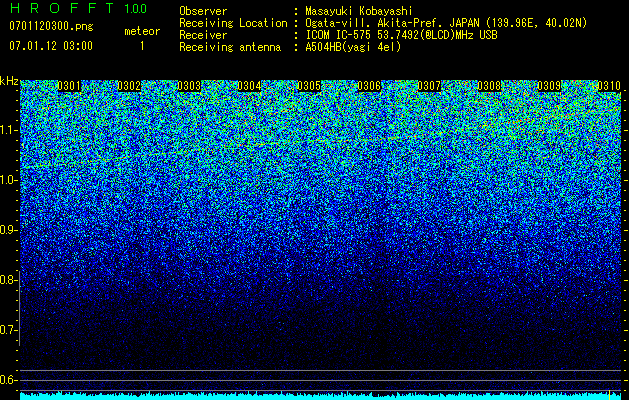
Task: Select the 0701120300.png file name
Action: pyautogui.click(x=51, y=27)
